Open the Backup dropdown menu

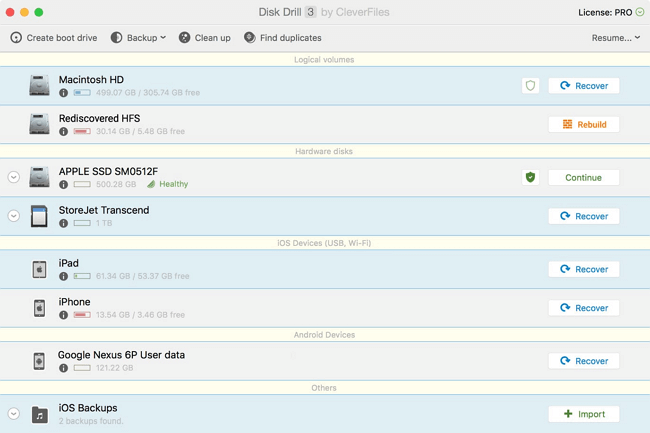coord(138,38)
